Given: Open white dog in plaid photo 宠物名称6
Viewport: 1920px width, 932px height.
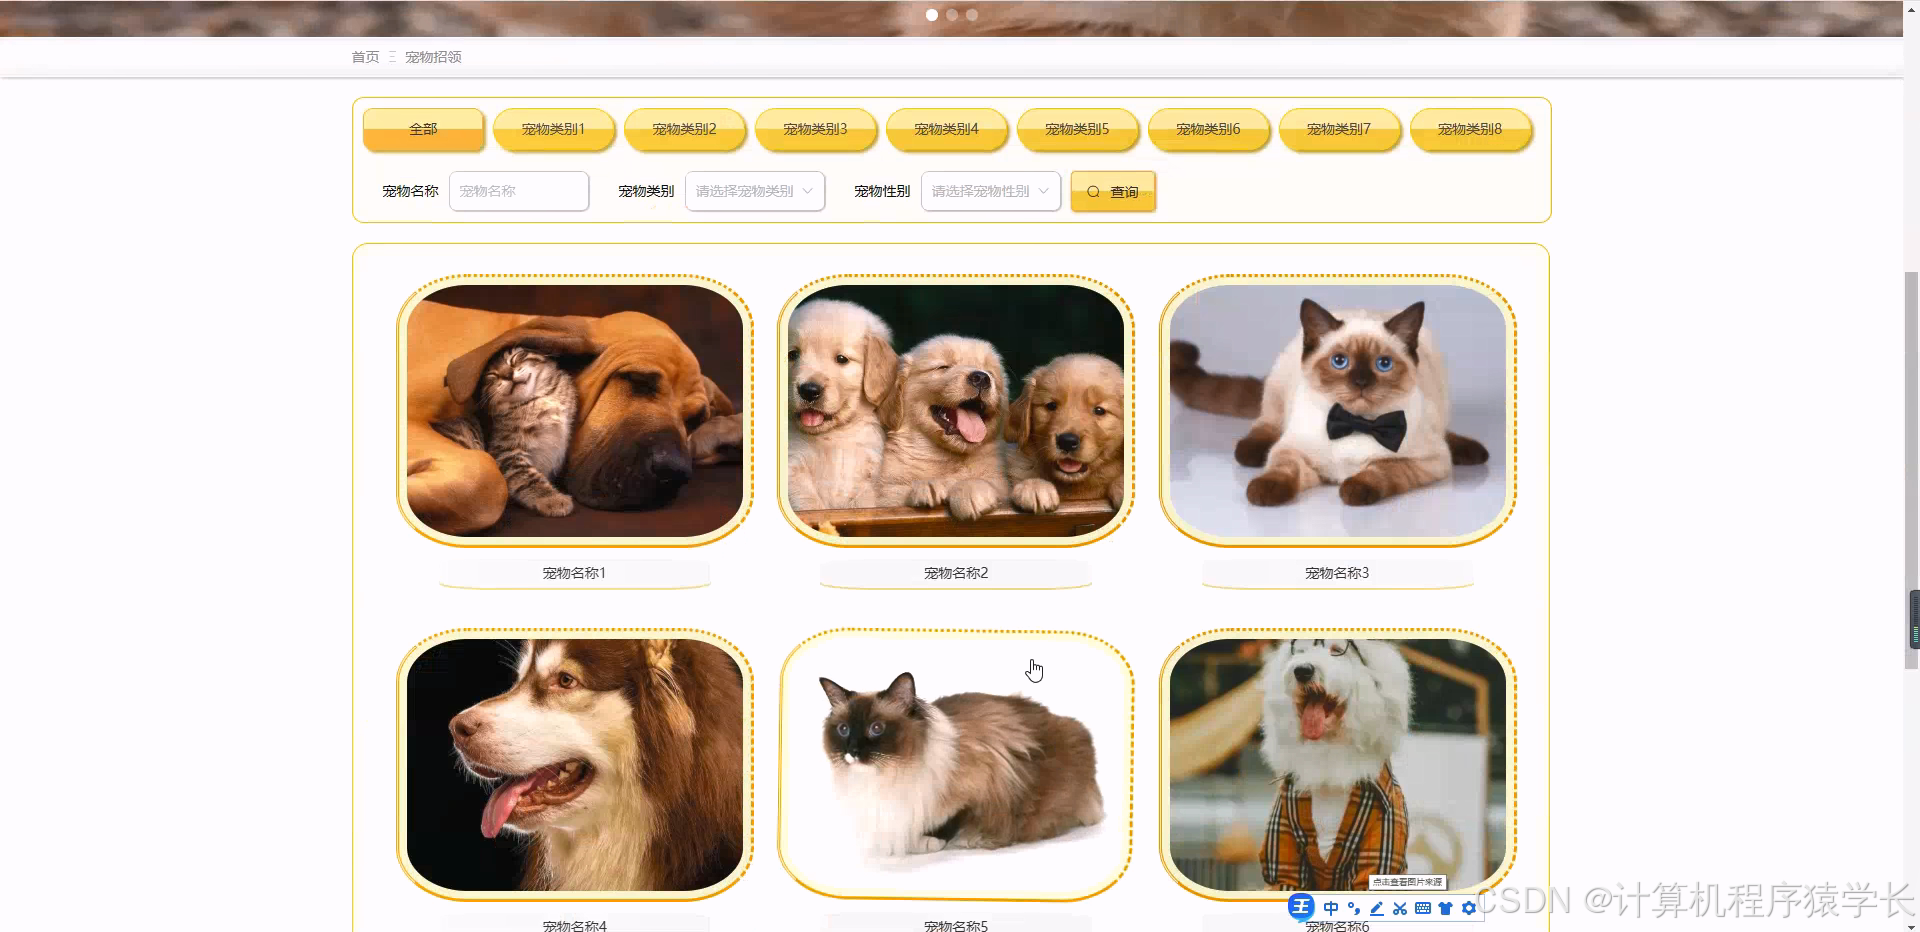Looking at the screenshot, I should pos(1338,765).
